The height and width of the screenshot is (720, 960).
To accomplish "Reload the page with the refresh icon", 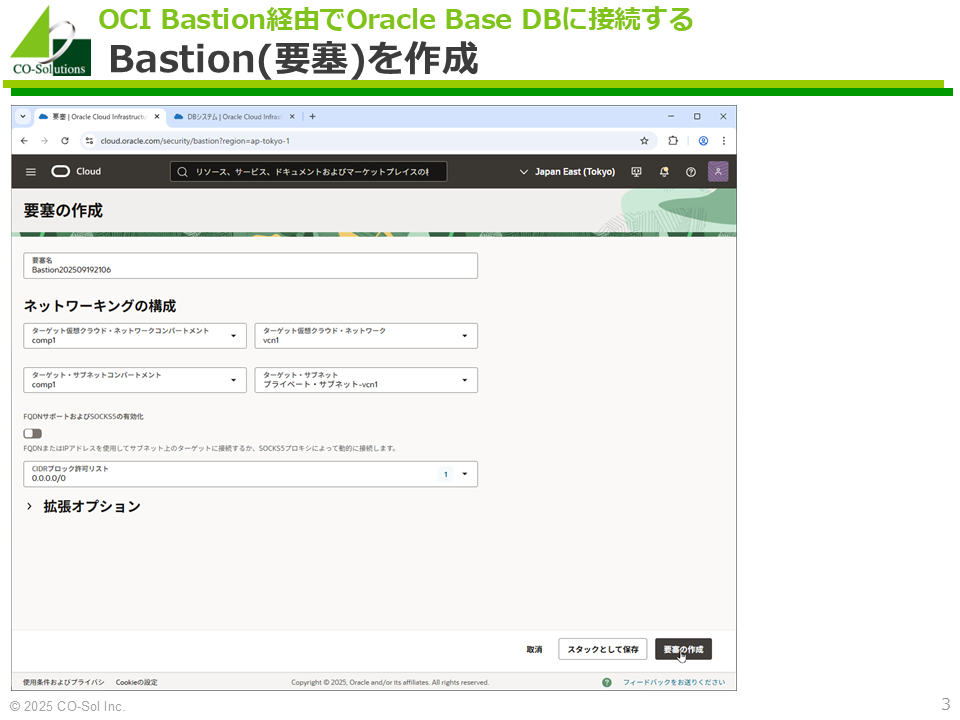I will (65, 141).
